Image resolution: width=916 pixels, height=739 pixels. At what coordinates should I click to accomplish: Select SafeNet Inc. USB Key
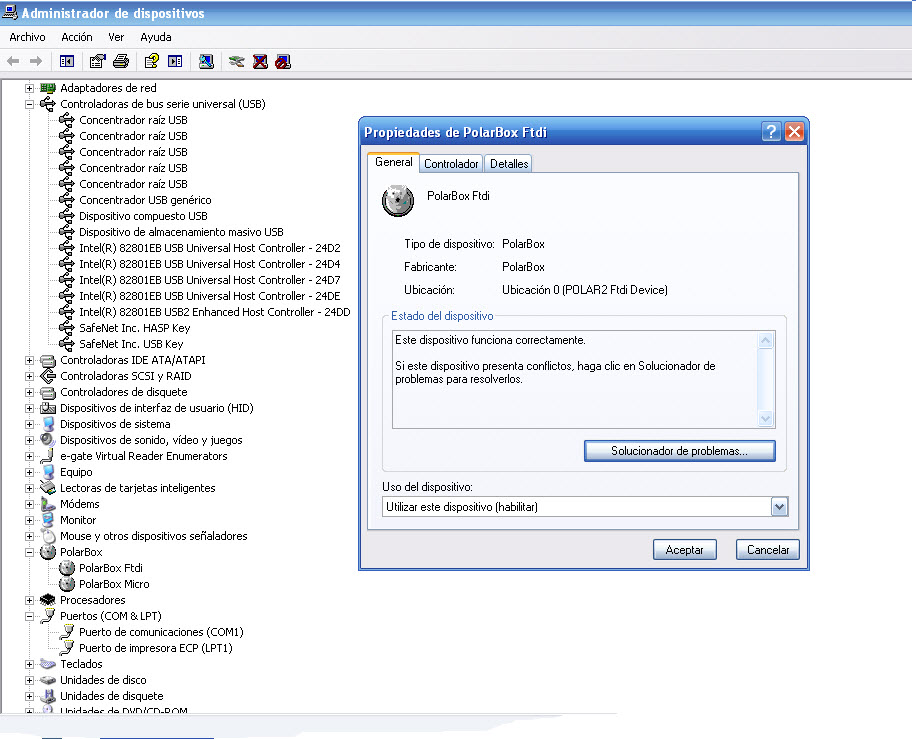[131, 344]
